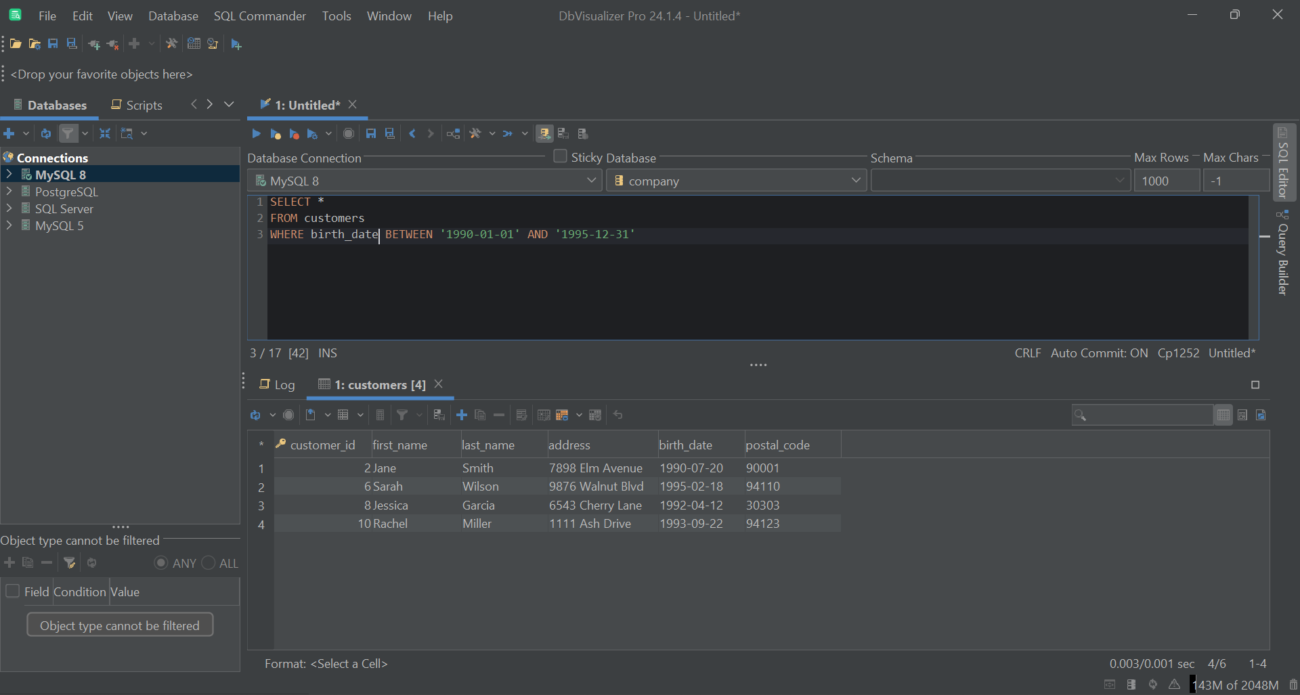
Task: Stop the running query using the stop icon
Action: [x=348, y=133]
